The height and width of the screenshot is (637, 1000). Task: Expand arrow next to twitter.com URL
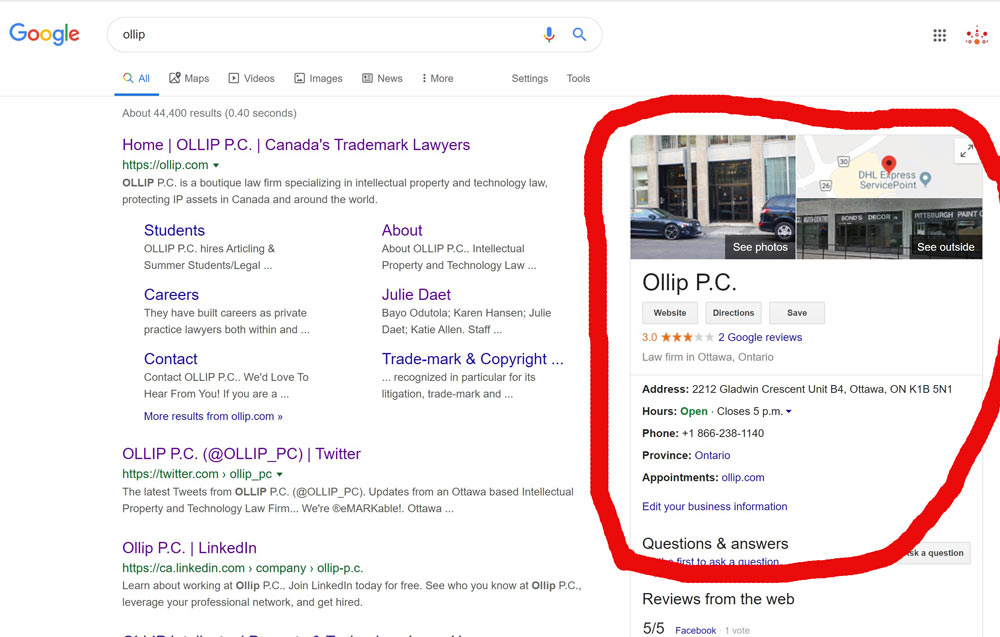(279, 474)
